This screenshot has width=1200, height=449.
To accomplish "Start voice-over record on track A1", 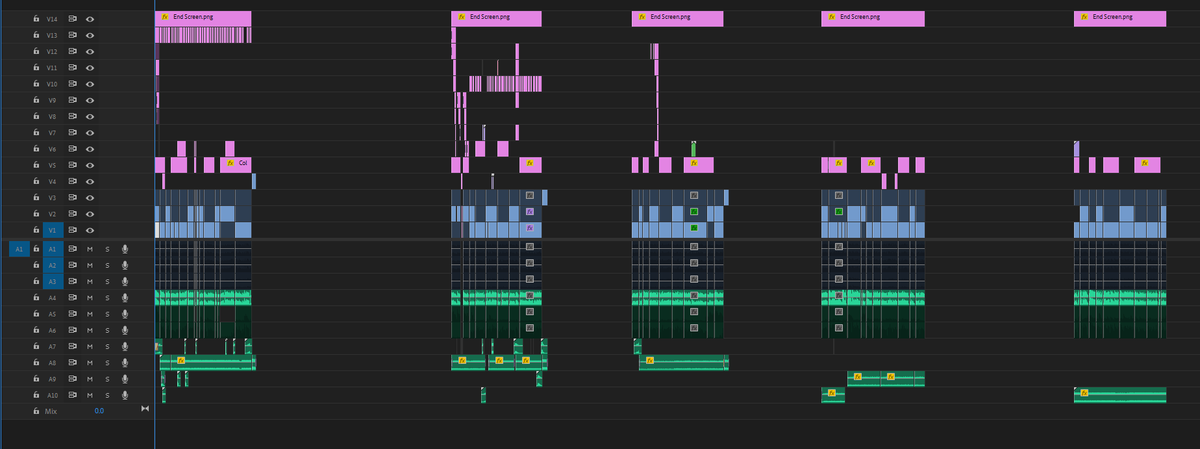I will (125, 248).
